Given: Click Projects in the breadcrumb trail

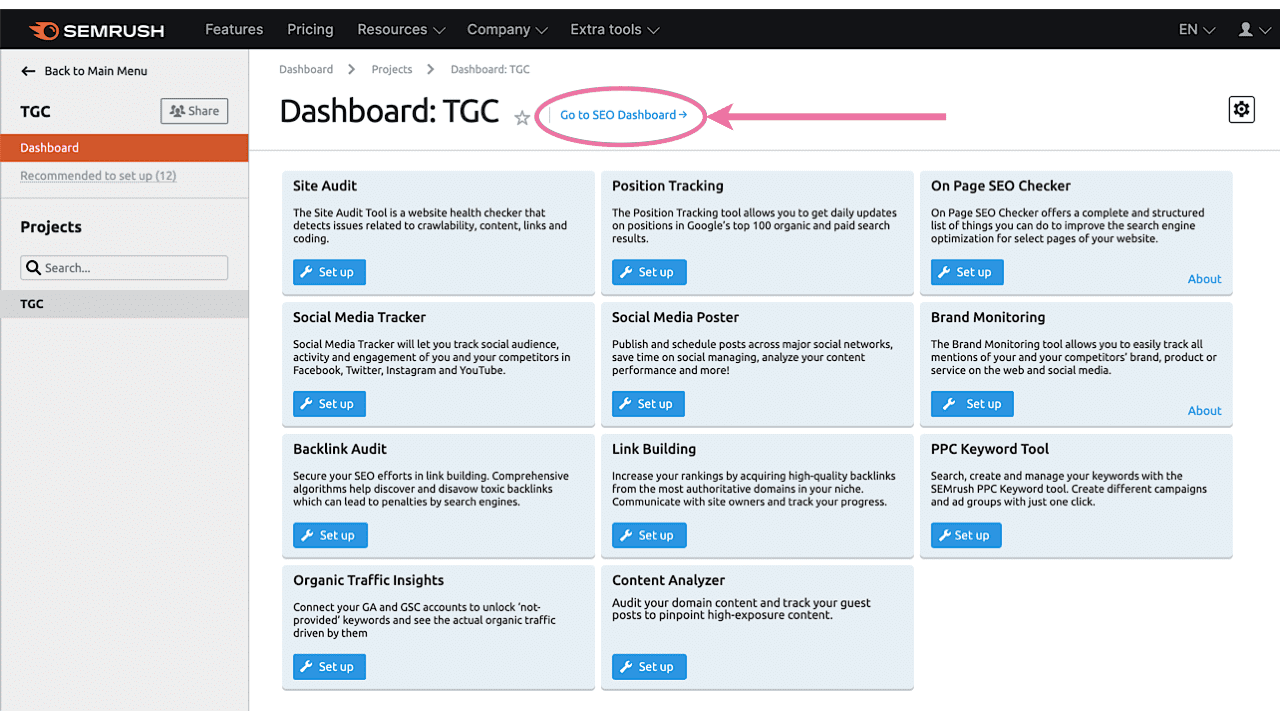Looking at the screenshot, I should pos(391,69).
